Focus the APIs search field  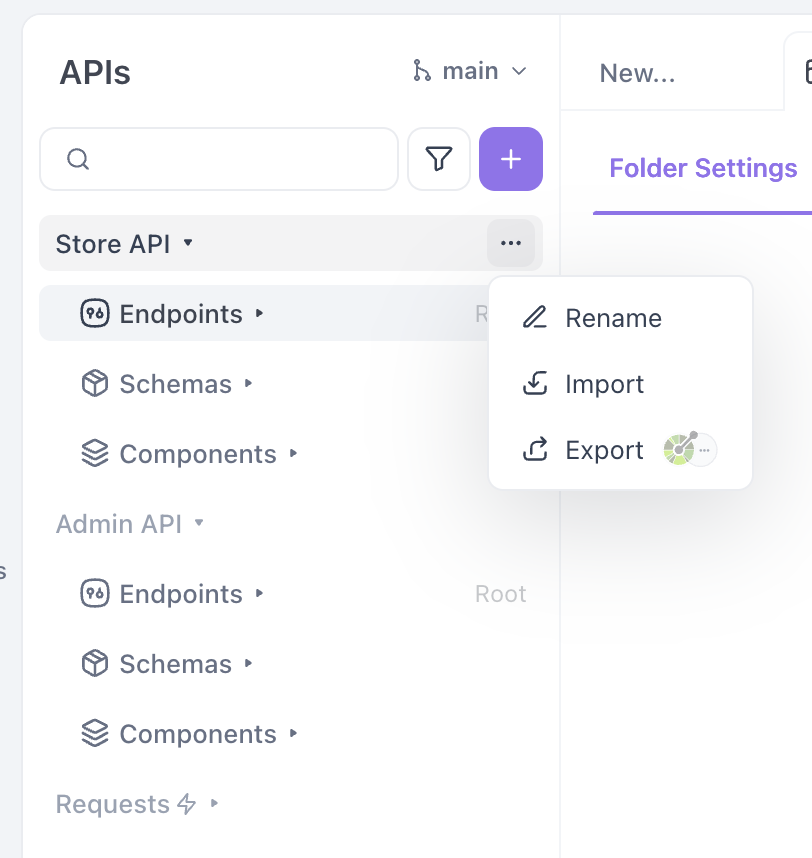point(219,159)
